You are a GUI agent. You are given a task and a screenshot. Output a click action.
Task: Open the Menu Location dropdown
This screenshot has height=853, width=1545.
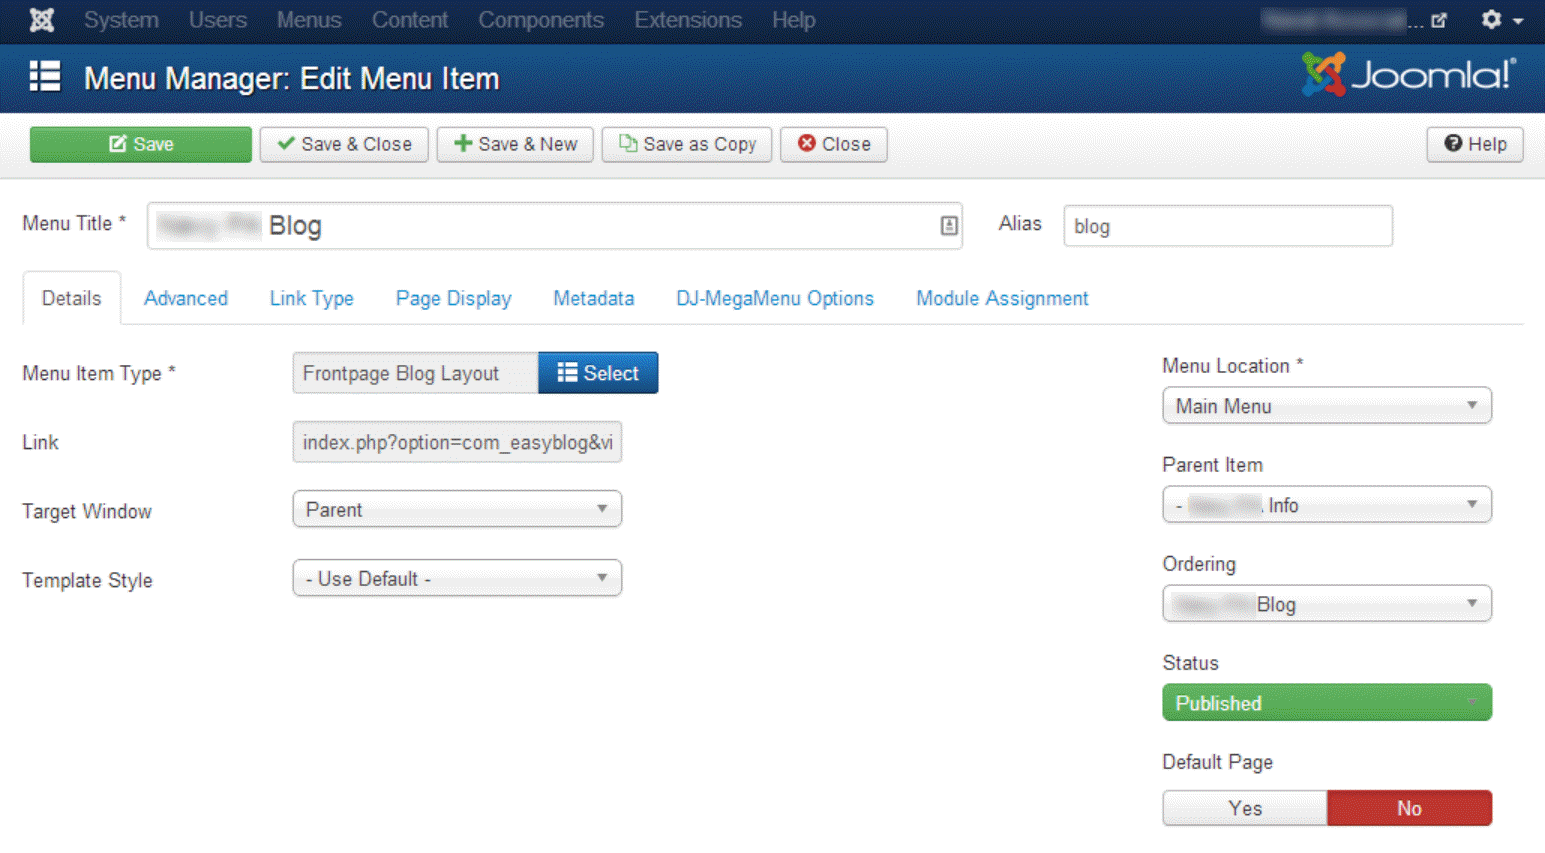pos(1326,406)
